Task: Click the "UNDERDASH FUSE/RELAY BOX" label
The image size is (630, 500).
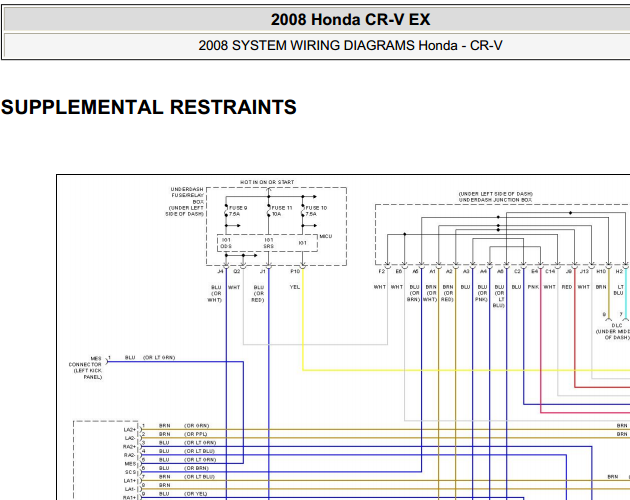Action: tap(187, 195)
